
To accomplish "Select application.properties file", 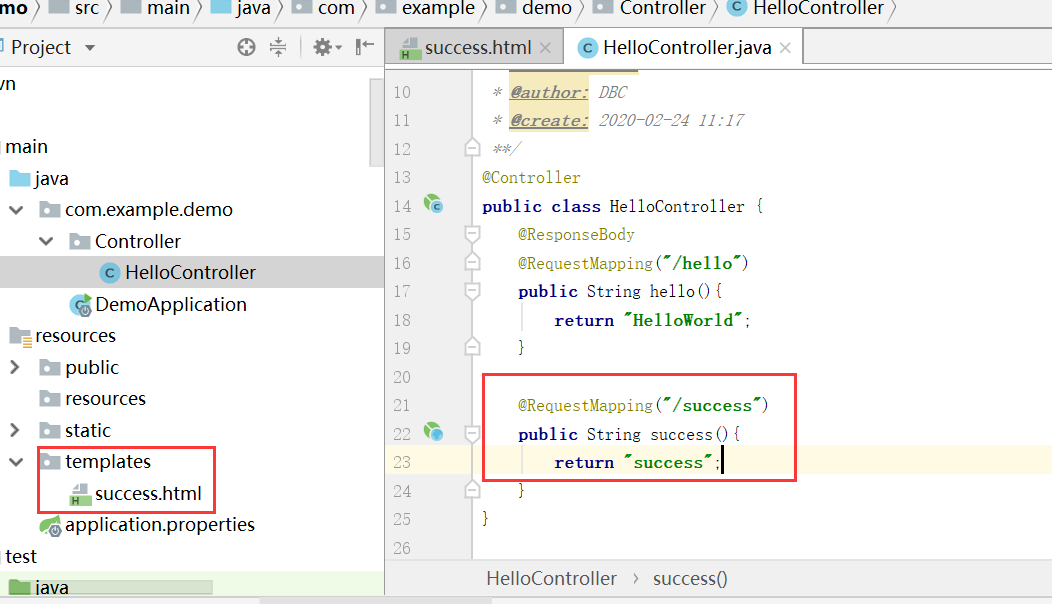I will point(160,525).
